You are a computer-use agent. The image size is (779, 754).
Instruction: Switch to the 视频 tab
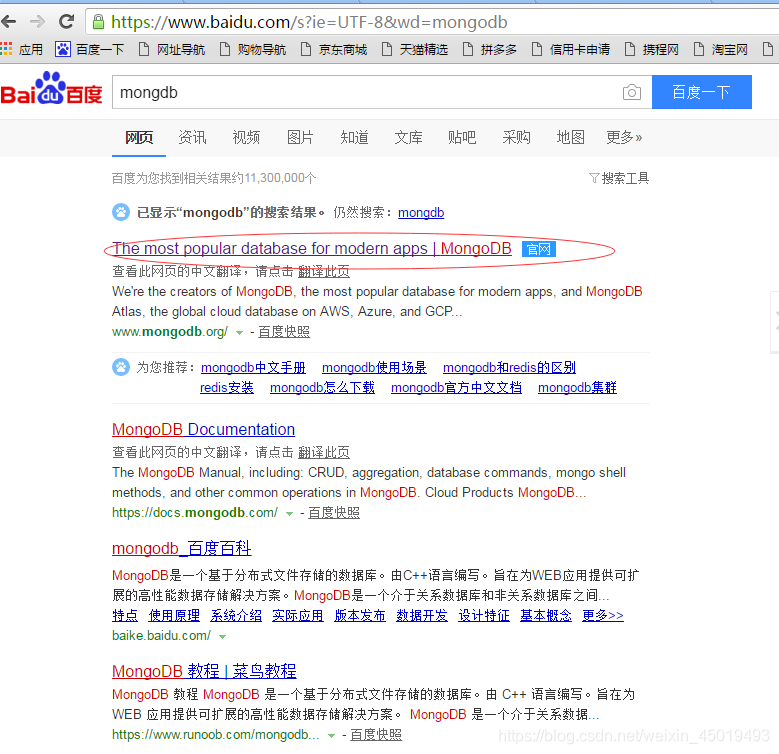coord(246,137)
